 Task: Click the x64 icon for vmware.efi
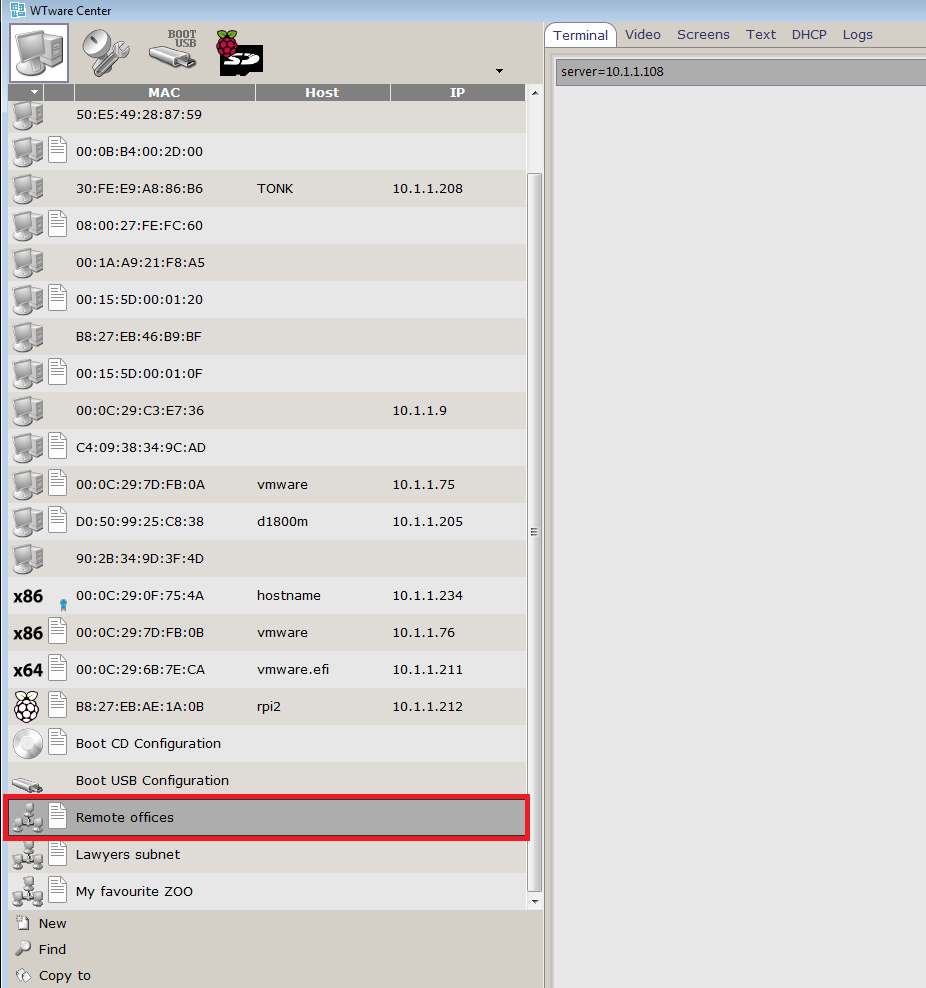pos(28,670)
